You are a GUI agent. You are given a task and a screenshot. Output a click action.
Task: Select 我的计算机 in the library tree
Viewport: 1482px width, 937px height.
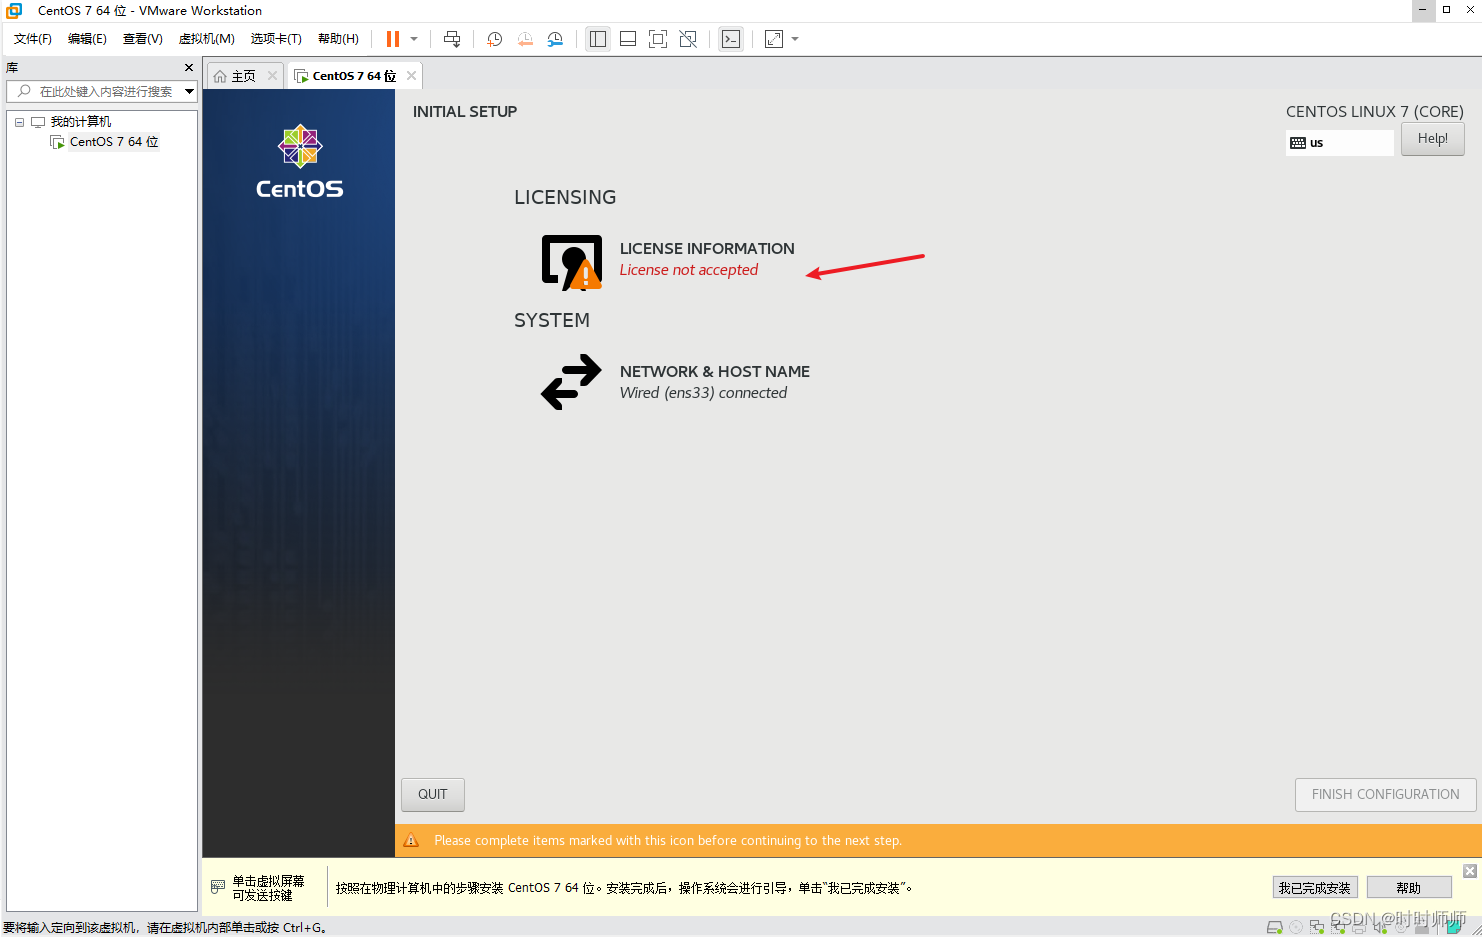[81, 122]
